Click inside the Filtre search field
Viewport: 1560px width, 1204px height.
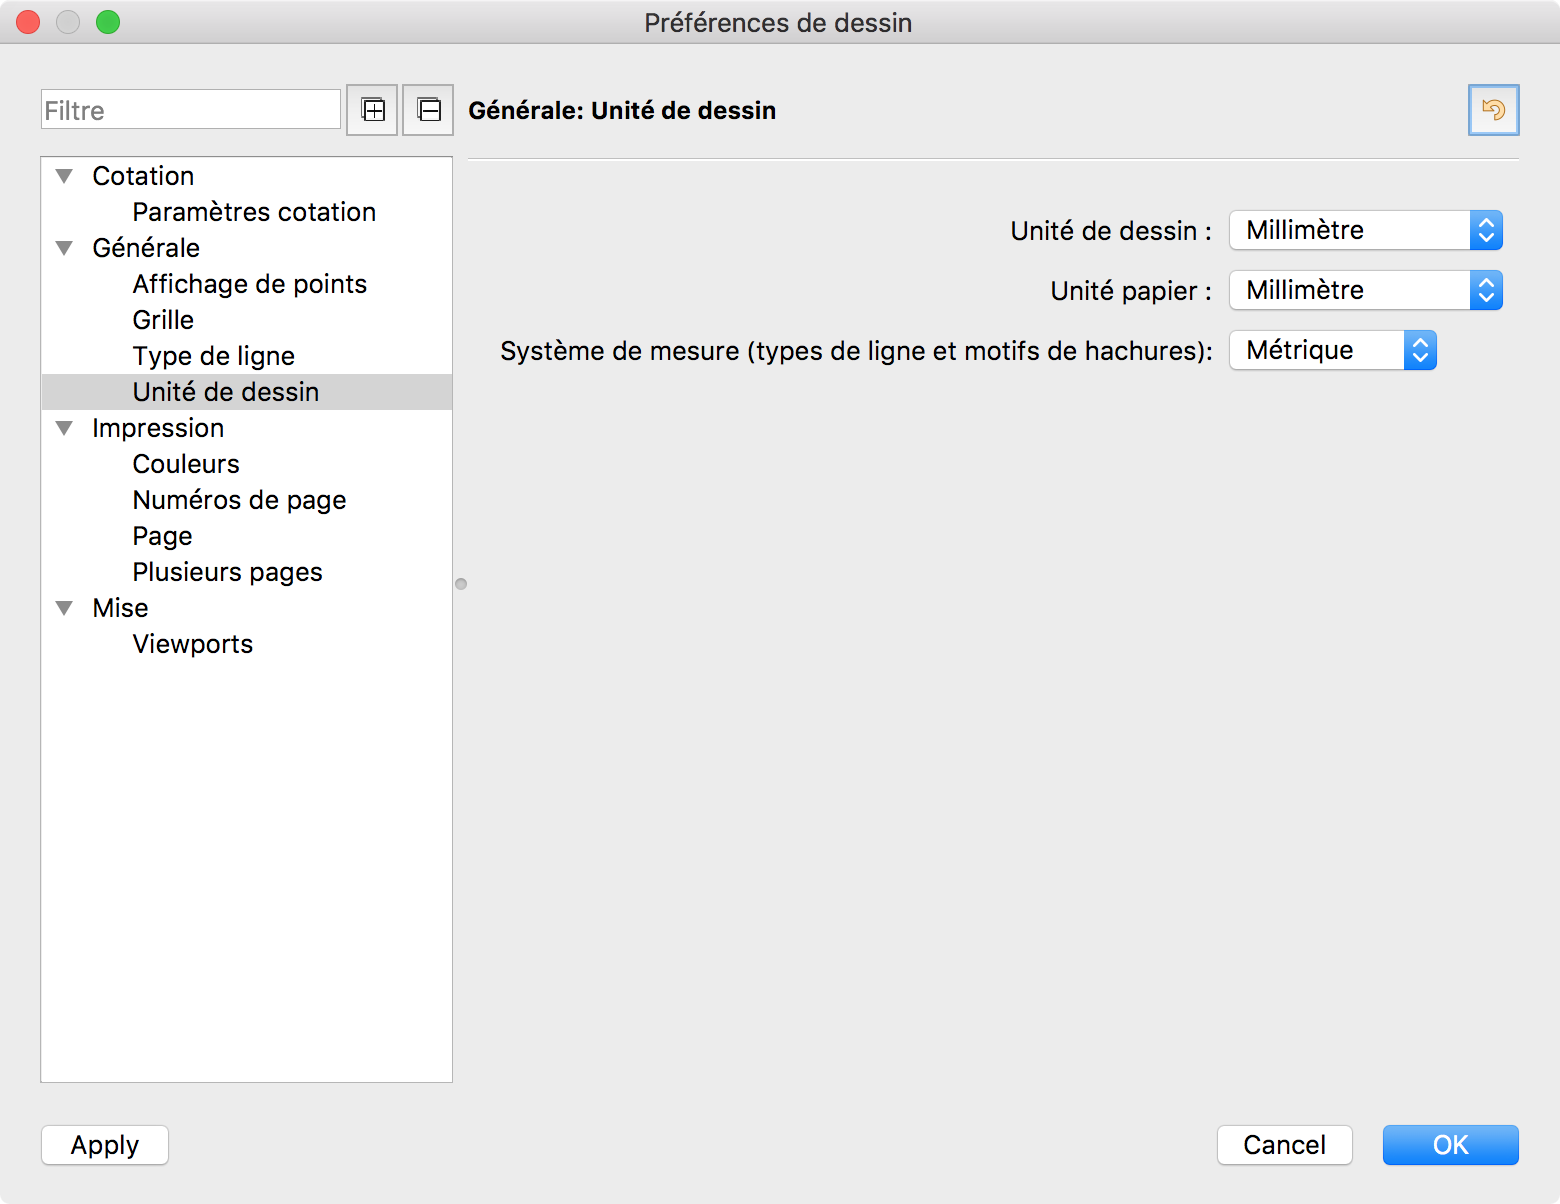pyautogui.click(x=190, y=110)
